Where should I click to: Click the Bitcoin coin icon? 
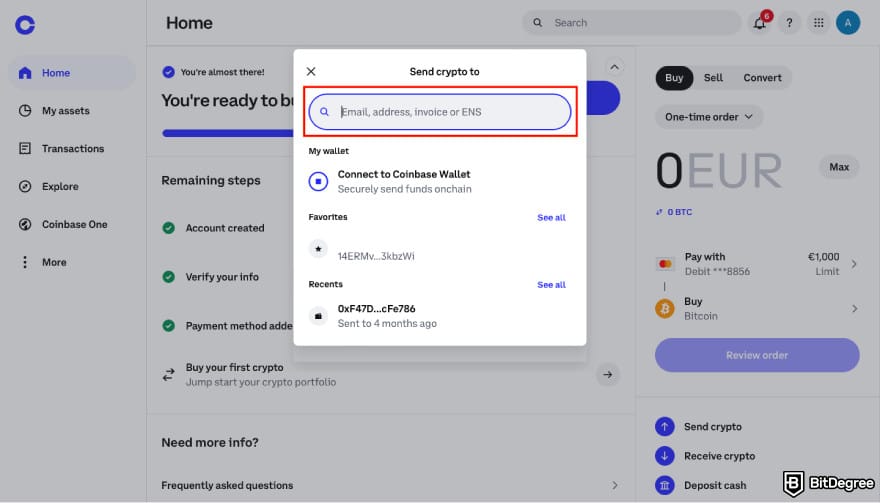point(665,309)
